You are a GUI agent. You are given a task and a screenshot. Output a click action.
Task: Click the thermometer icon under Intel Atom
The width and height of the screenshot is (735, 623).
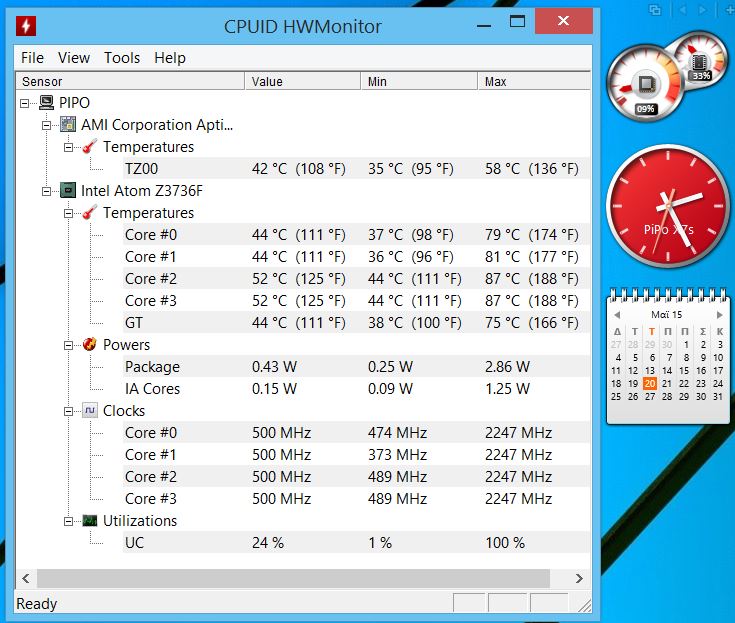(90, 212)
